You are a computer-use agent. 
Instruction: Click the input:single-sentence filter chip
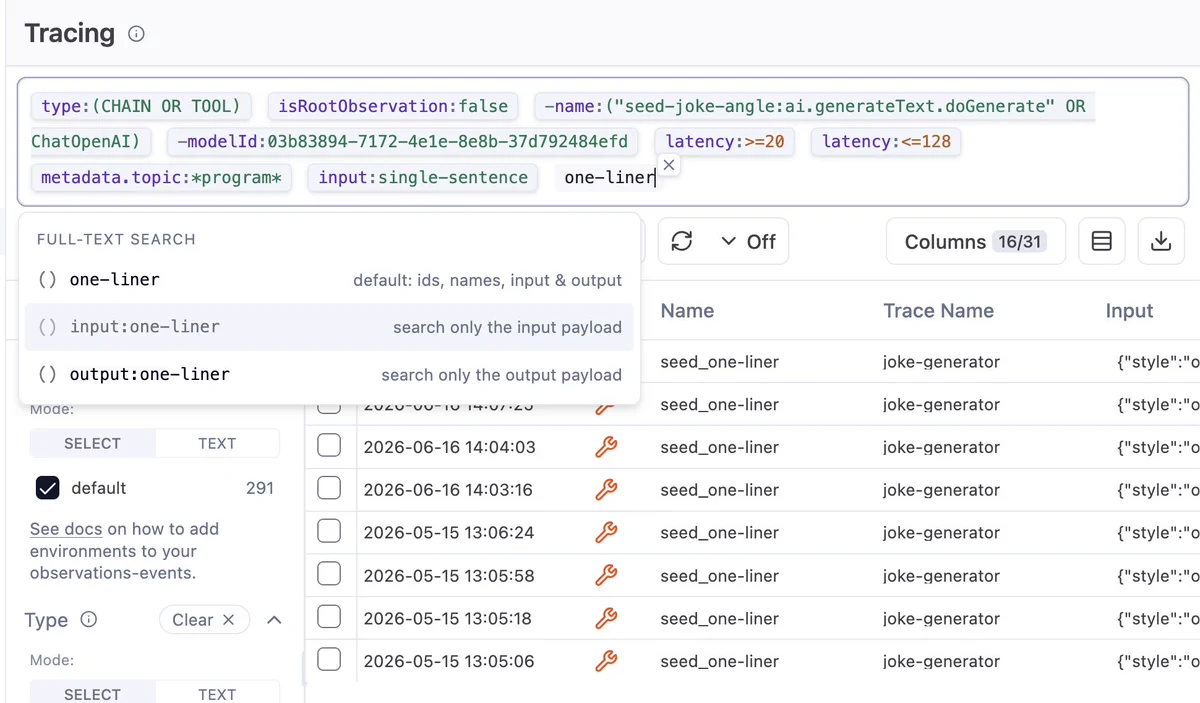coord(423,178)
